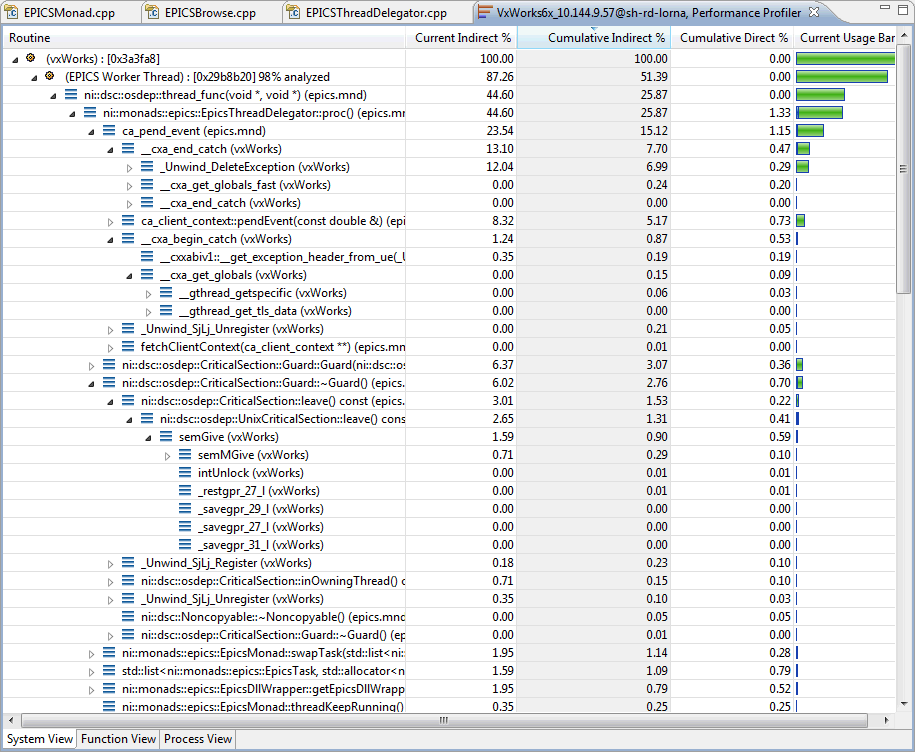Click the gear icon of EPICS Worker Thread

(50, 76)
